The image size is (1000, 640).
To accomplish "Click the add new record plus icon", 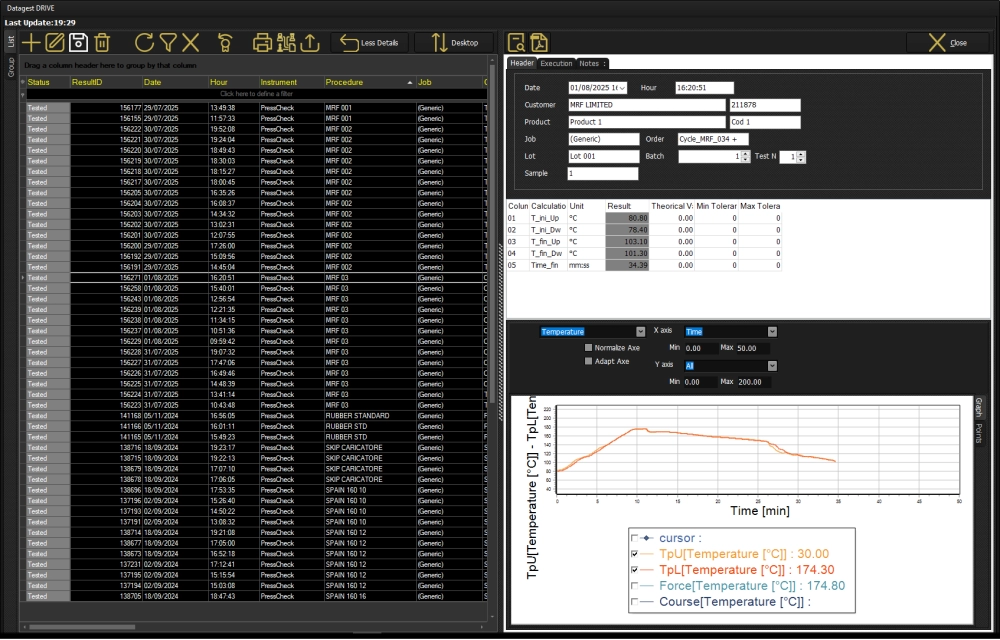I will [x=31, y=42].
